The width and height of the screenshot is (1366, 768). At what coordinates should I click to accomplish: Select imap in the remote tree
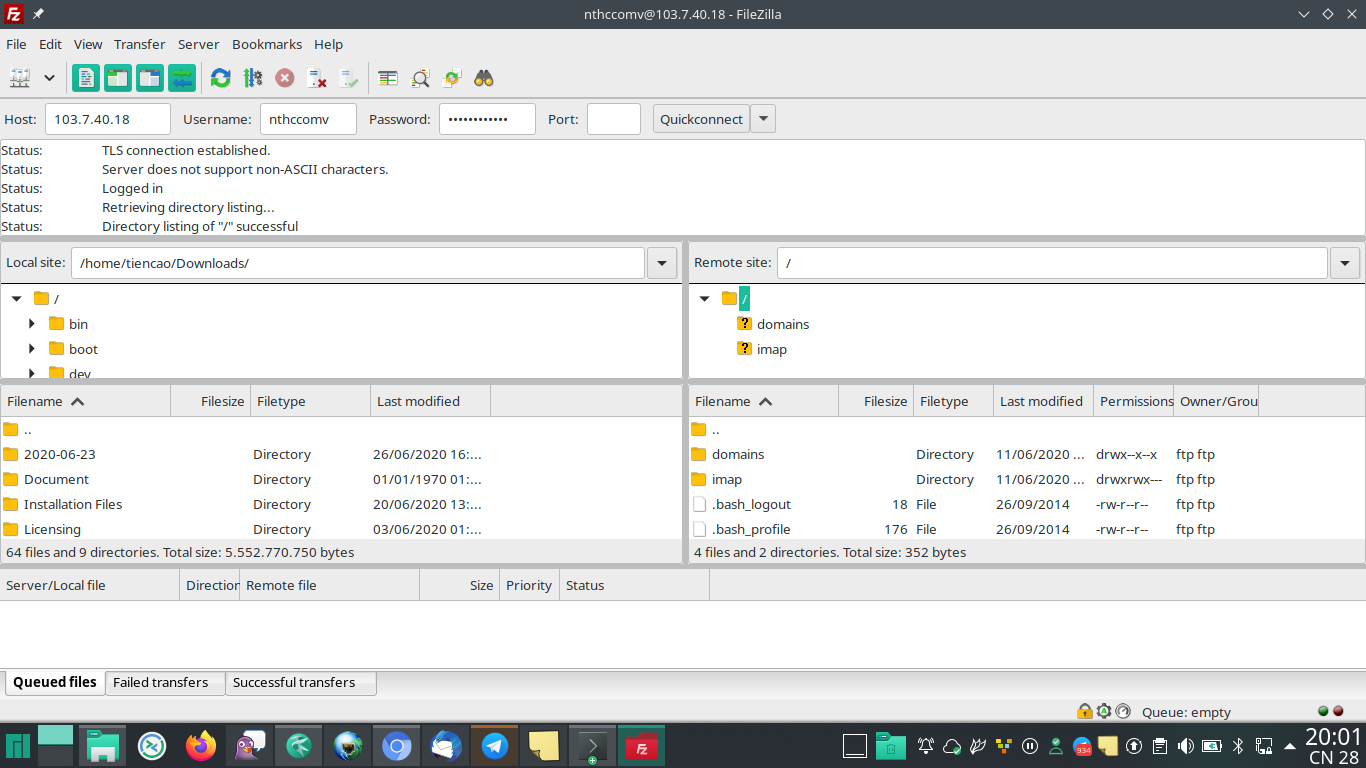tap(771, 349)
